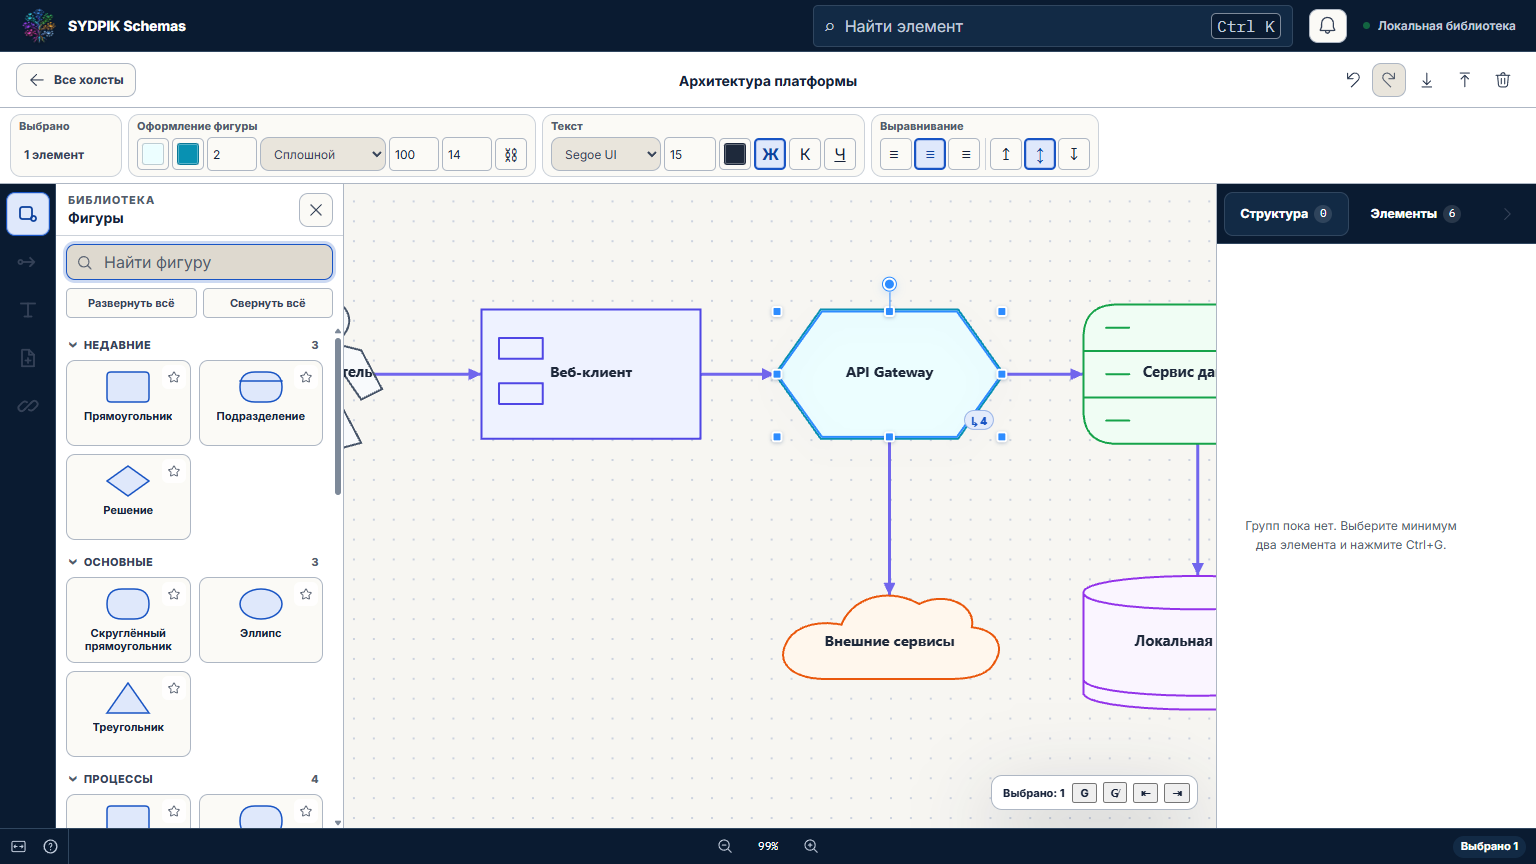
Task: Star the Треугольник shape
Action: click(x=174, y=688)
